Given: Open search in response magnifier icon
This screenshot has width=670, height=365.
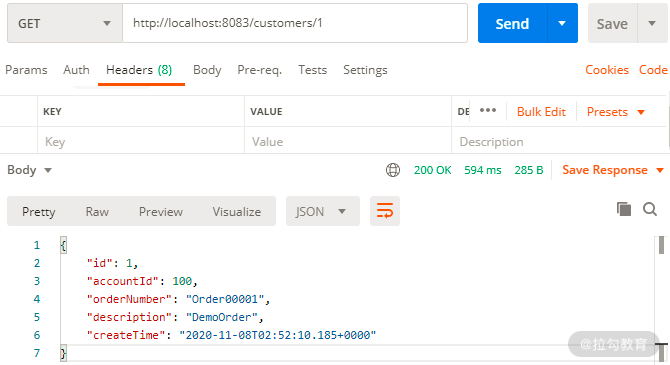Looking at the screenshot, I should (650, 209).
